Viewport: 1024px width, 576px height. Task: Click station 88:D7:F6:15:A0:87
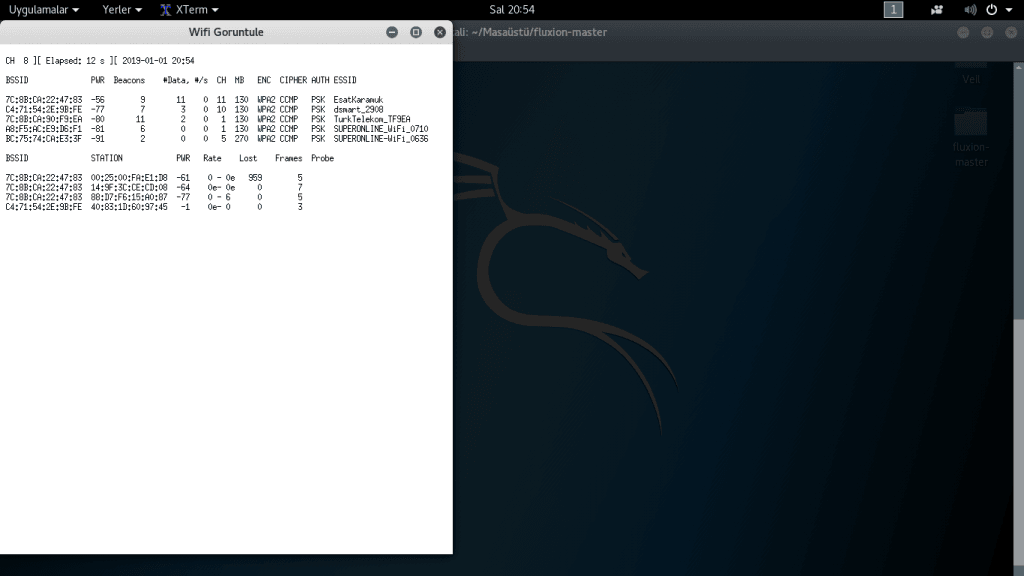pos(129,197)
